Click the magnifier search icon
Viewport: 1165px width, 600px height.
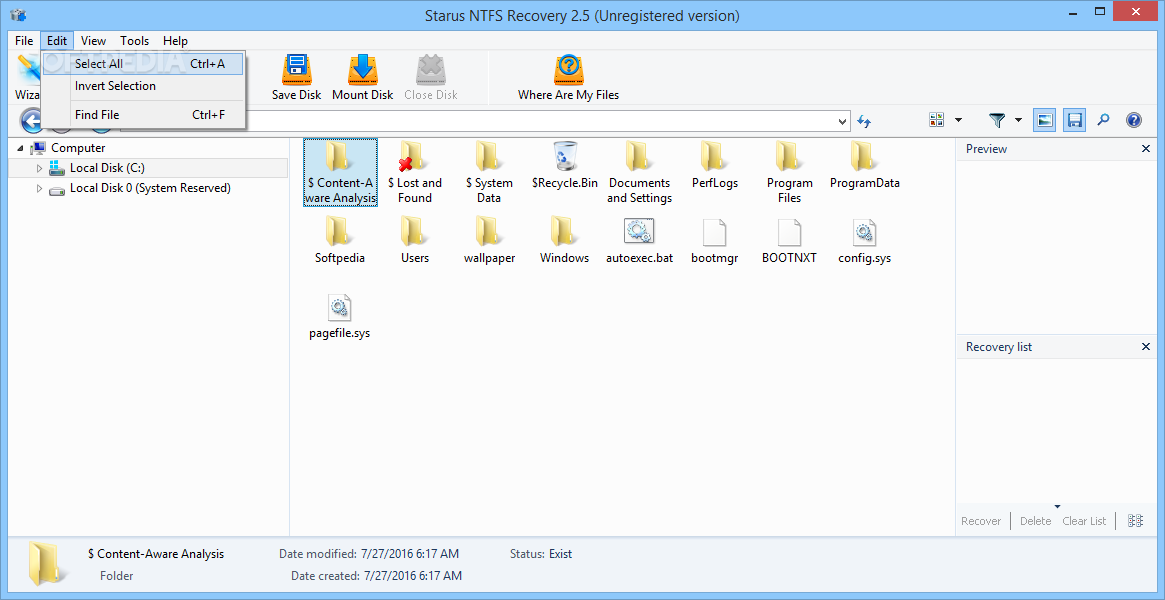tap(1104, 120)
